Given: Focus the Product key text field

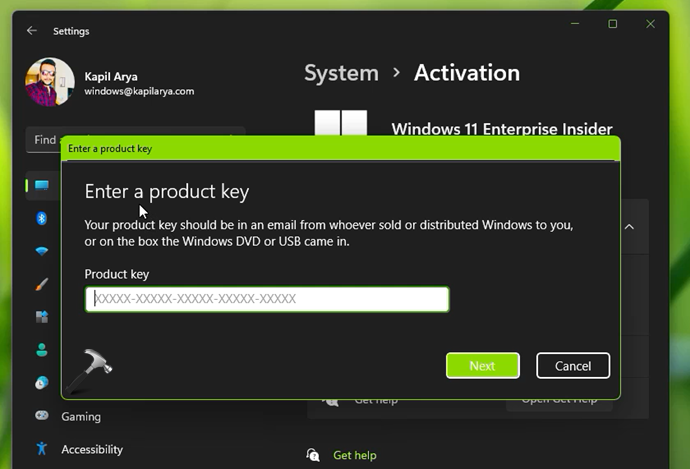Looking at the screenshot, I should [267, 299].
